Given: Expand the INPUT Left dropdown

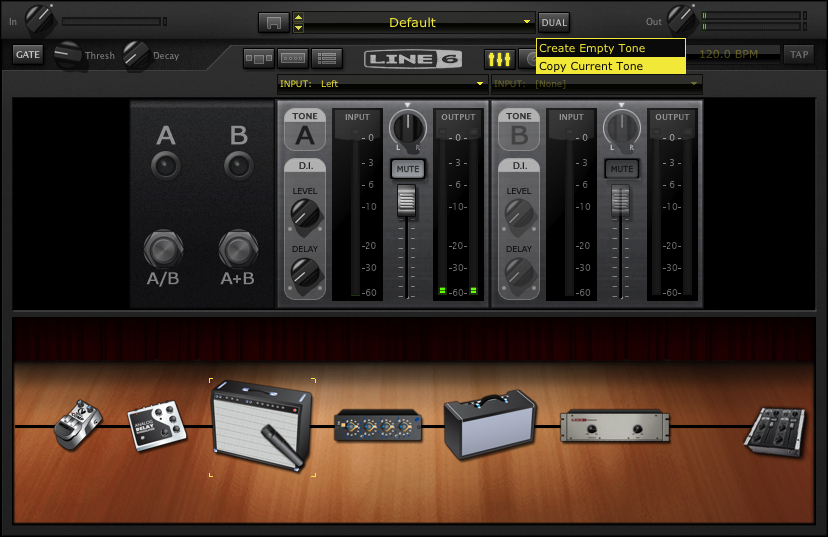Looking at the screenshot, I should (481, 84).
